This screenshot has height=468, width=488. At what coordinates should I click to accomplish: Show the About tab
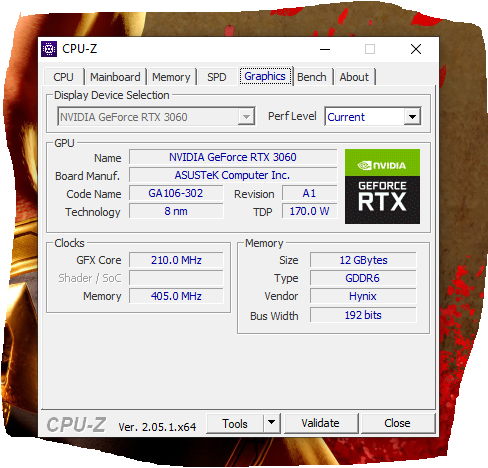pos(354,77)
